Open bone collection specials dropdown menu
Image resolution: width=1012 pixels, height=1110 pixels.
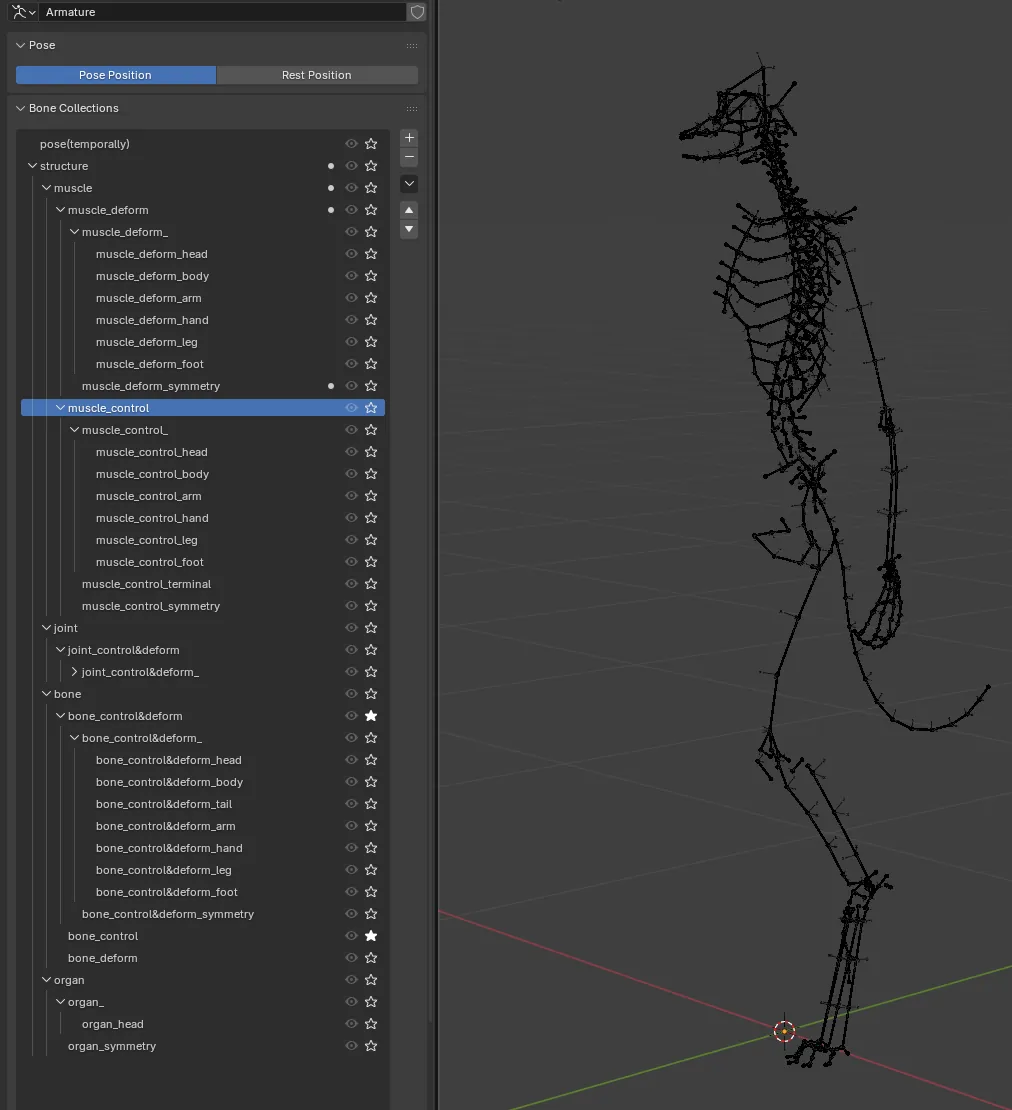click(x=409, y=183)
